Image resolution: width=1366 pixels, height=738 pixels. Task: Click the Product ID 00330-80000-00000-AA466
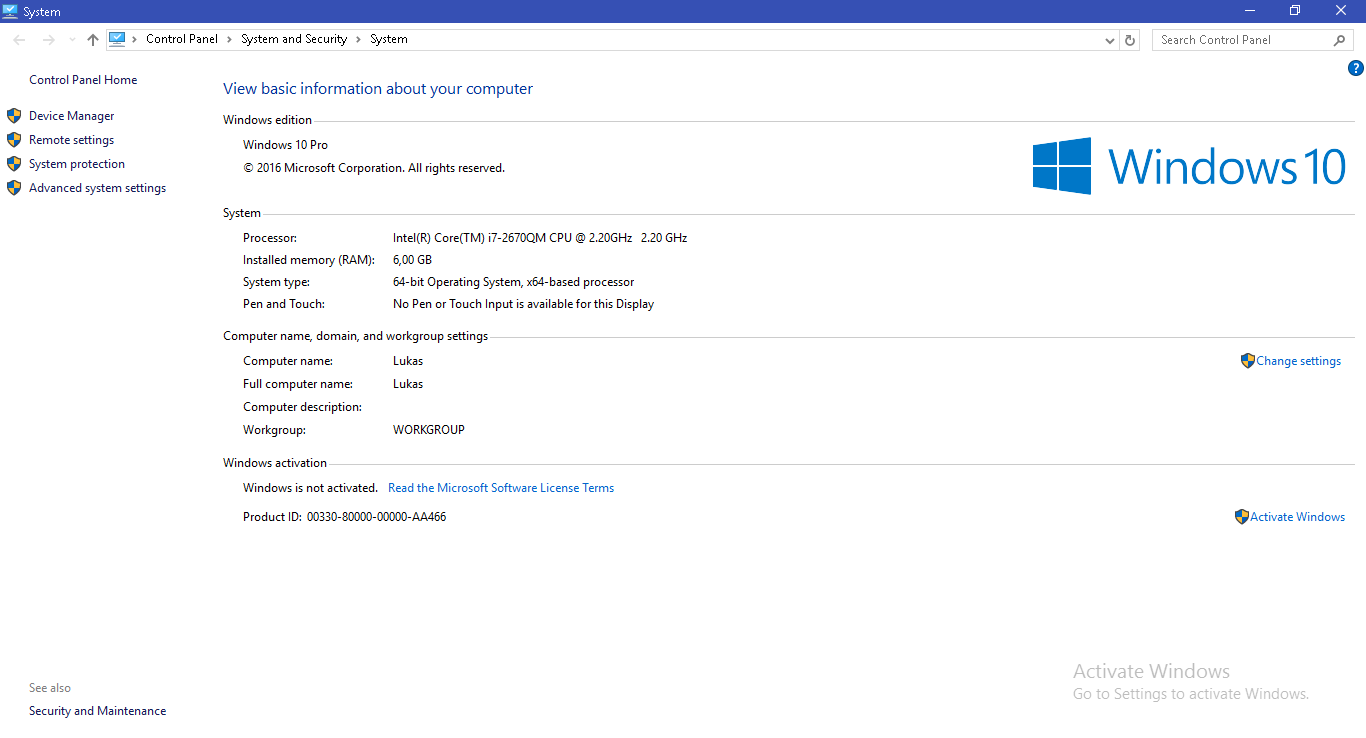[x=376, y=517]
